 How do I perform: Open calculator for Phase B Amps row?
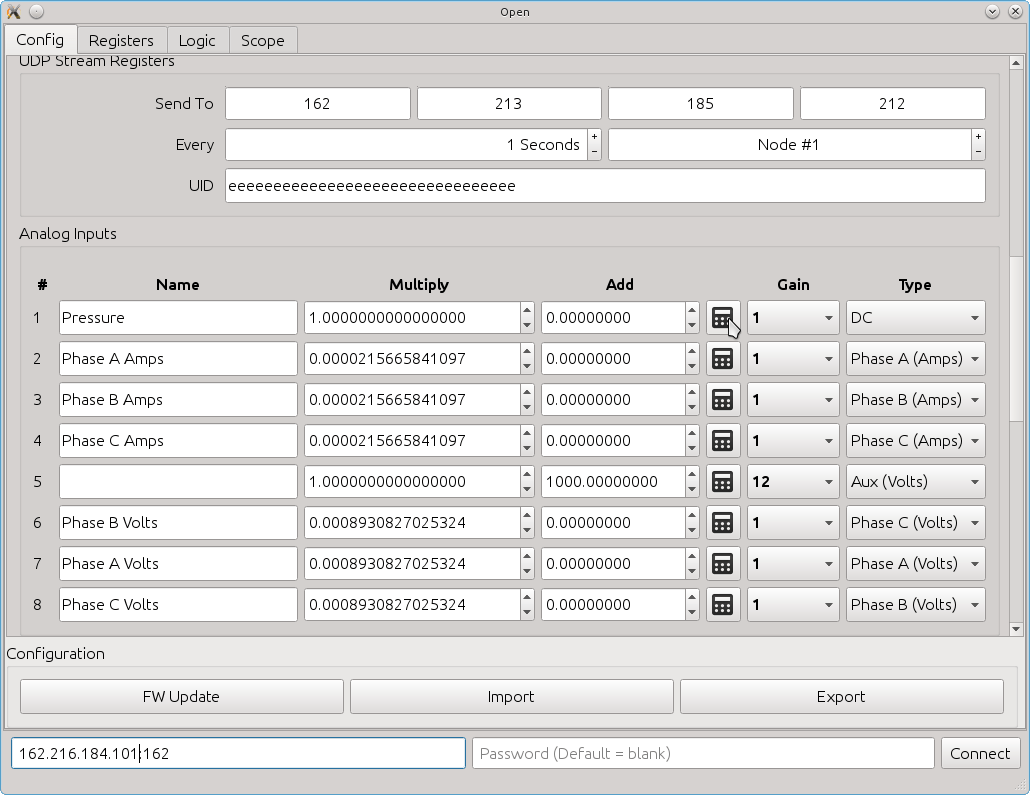[723, 399]
